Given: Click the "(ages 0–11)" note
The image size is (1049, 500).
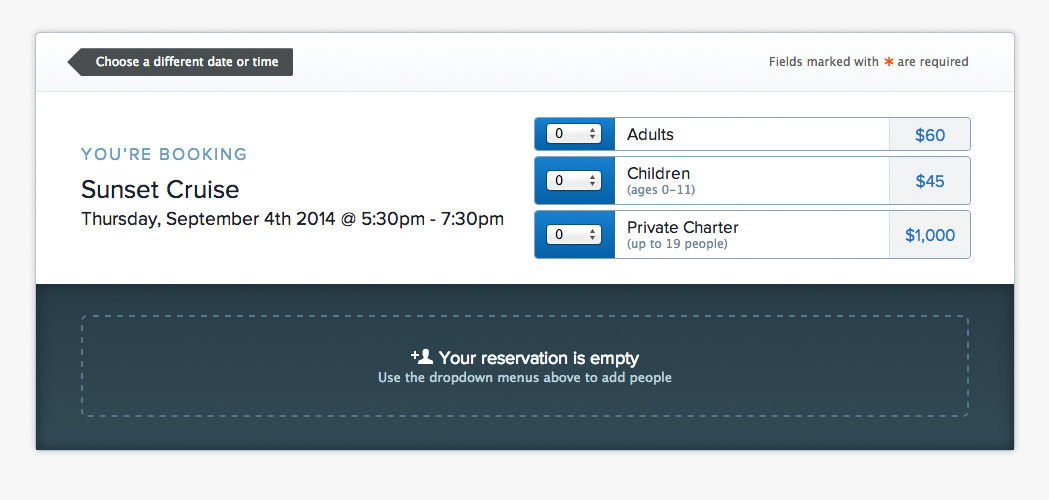Looking at the screenshot, I should pos(661,190).
